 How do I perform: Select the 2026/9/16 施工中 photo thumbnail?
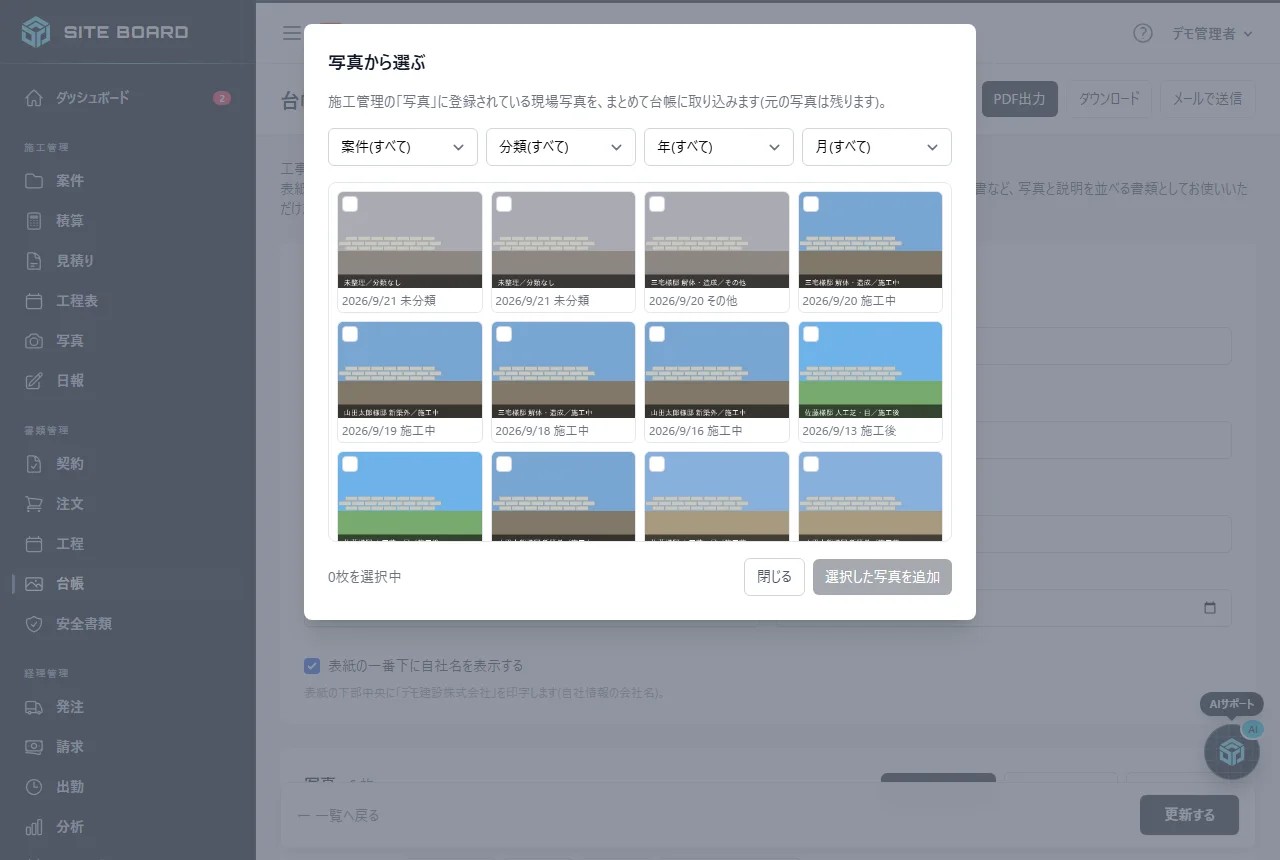point(717,370)
